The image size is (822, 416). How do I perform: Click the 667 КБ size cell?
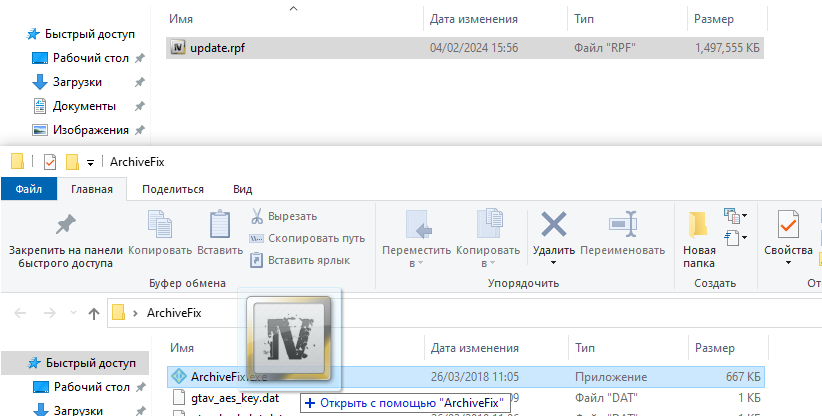pos(741,377)
